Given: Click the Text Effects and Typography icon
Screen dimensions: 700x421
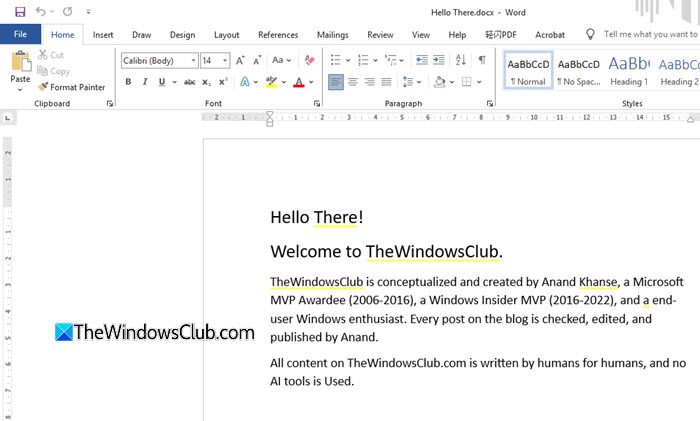Looking at the screenshot, I should [x=245, y=82].
